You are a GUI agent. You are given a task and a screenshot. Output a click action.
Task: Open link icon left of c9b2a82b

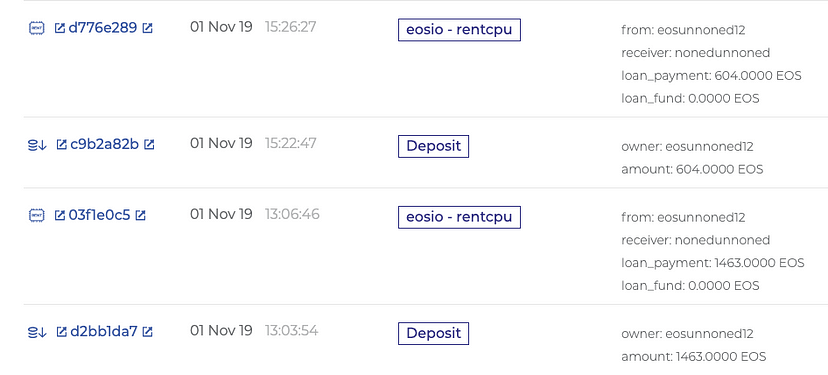click(62, 144)
